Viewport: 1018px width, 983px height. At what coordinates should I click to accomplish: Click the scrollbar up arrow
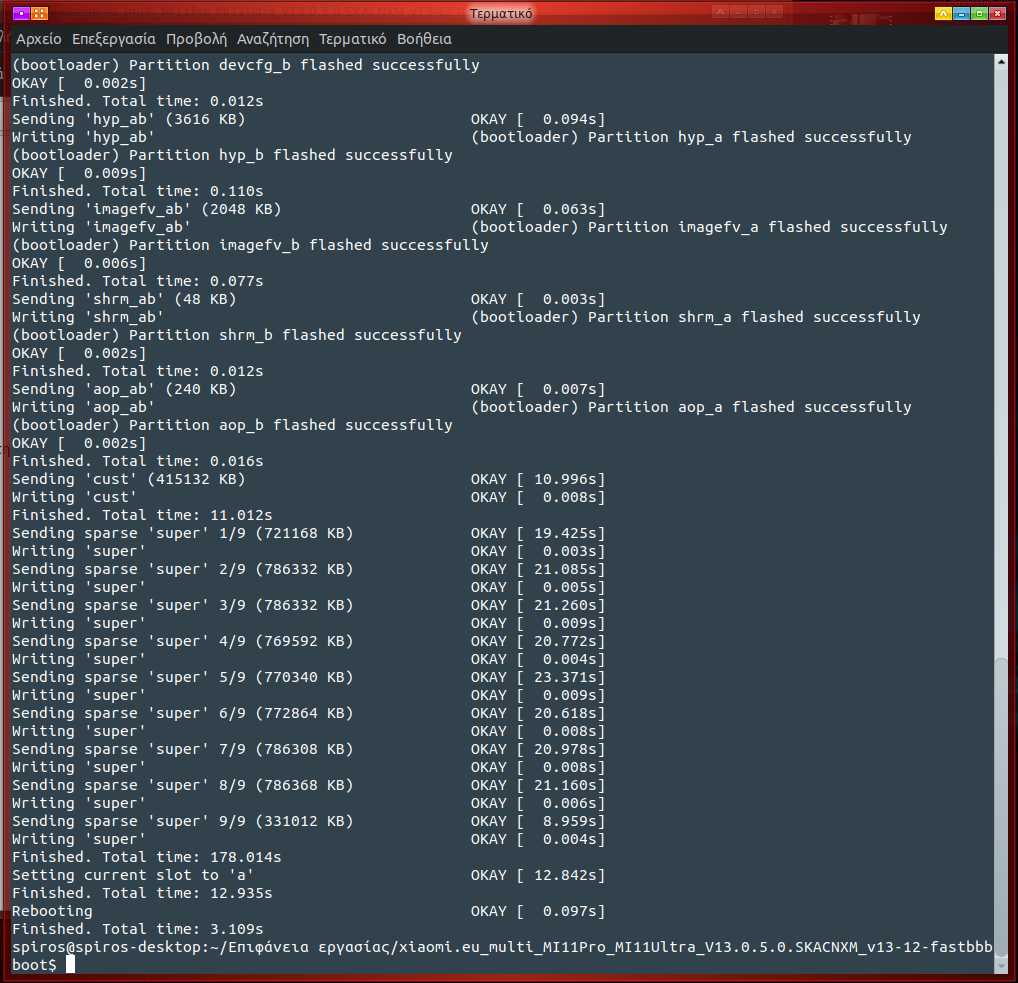1001,63
